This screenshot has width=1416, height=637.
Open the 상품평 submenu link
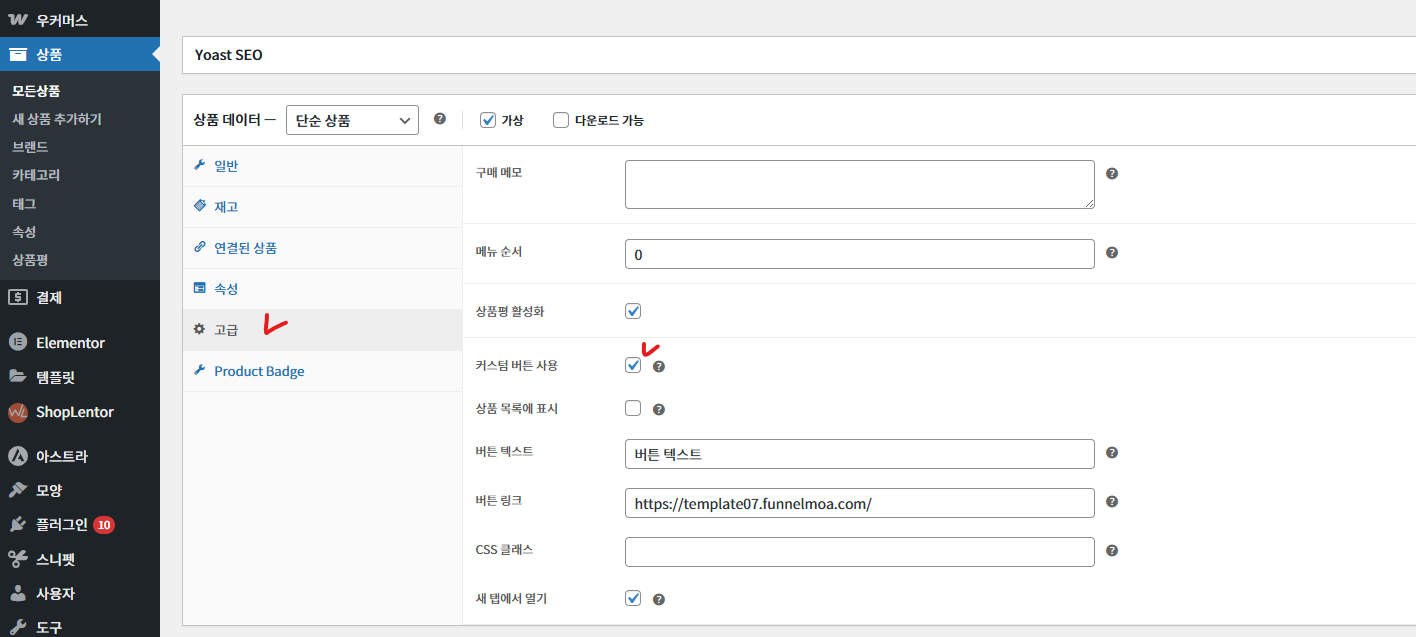(x=30, y=259)
